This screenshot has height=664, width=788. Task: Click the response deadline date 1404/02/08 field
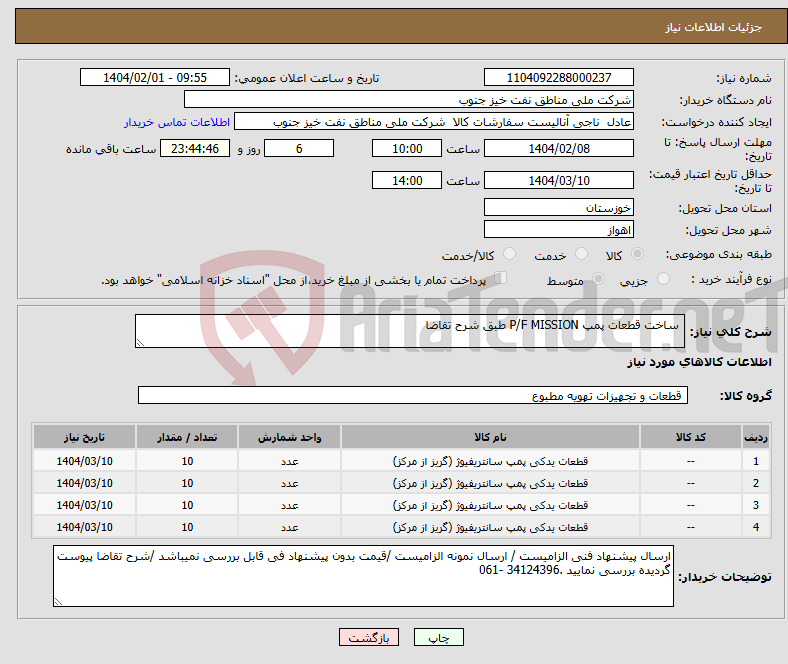(x=559, y=148)
